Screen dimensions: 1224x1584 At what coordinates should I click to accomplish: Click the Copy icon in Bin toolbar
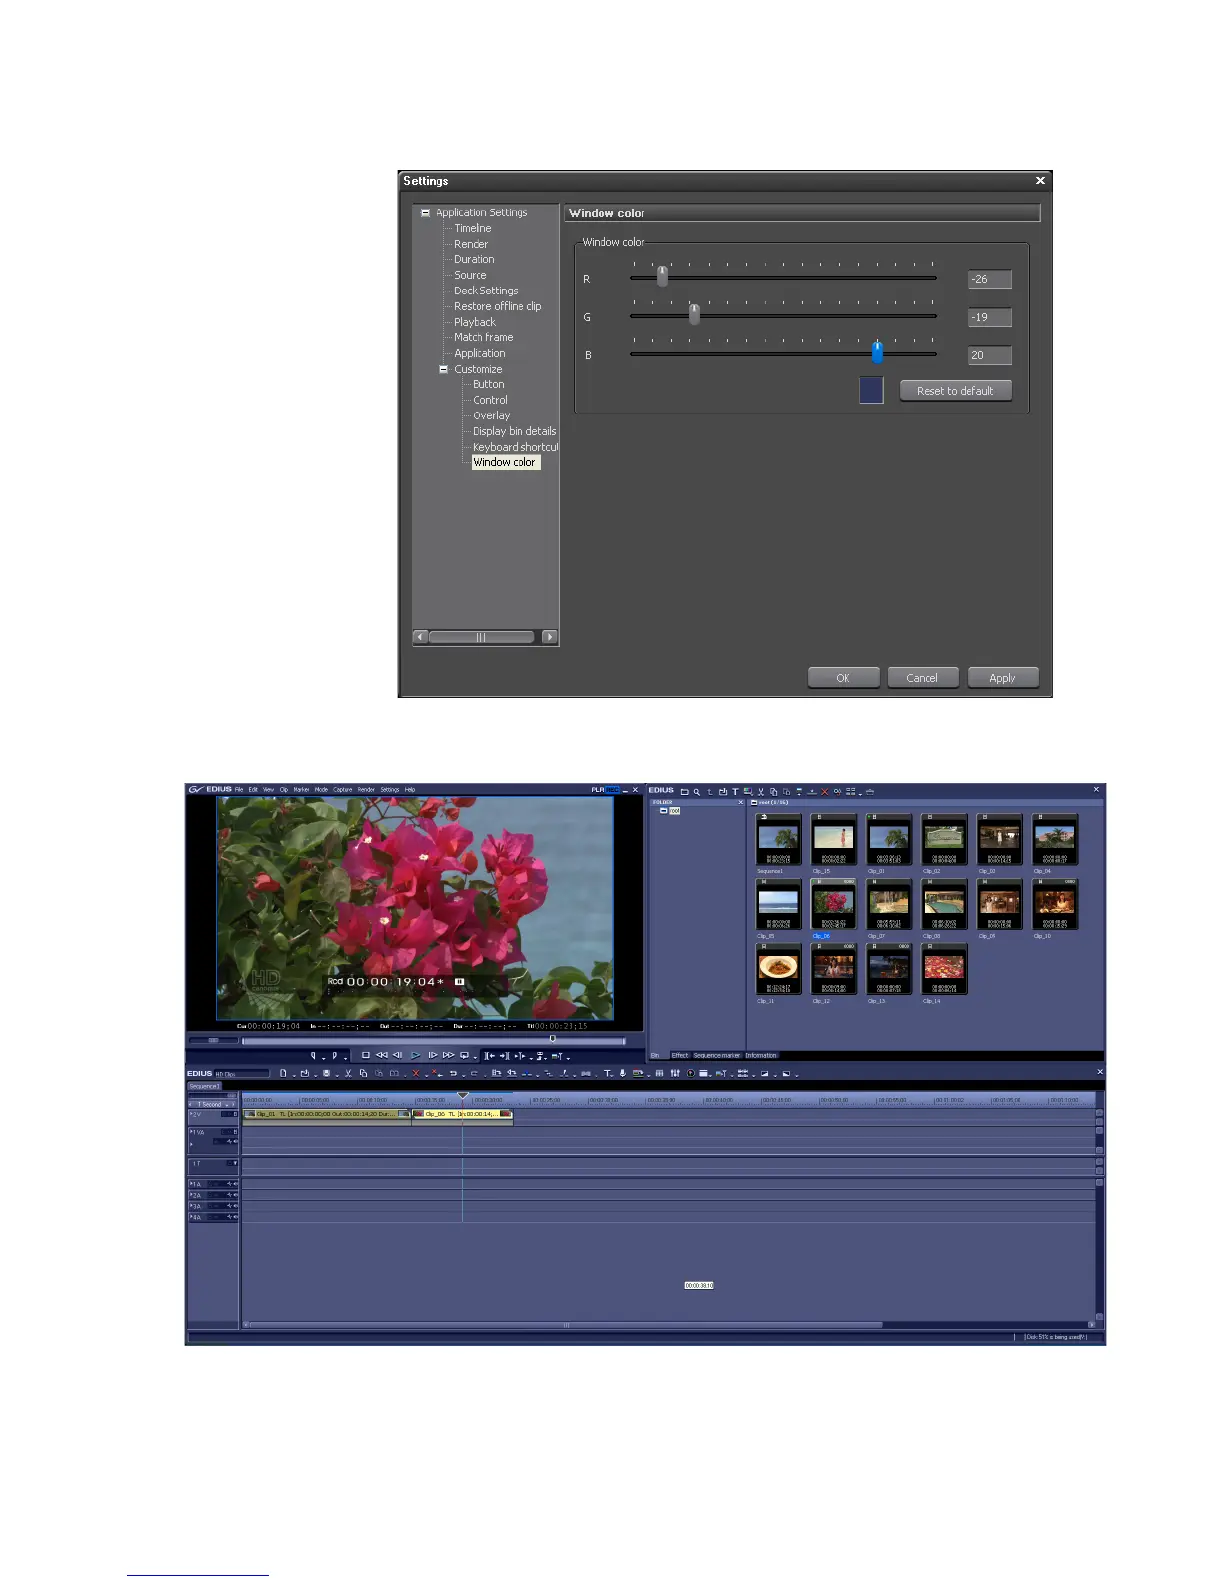(x=774, y=792)
